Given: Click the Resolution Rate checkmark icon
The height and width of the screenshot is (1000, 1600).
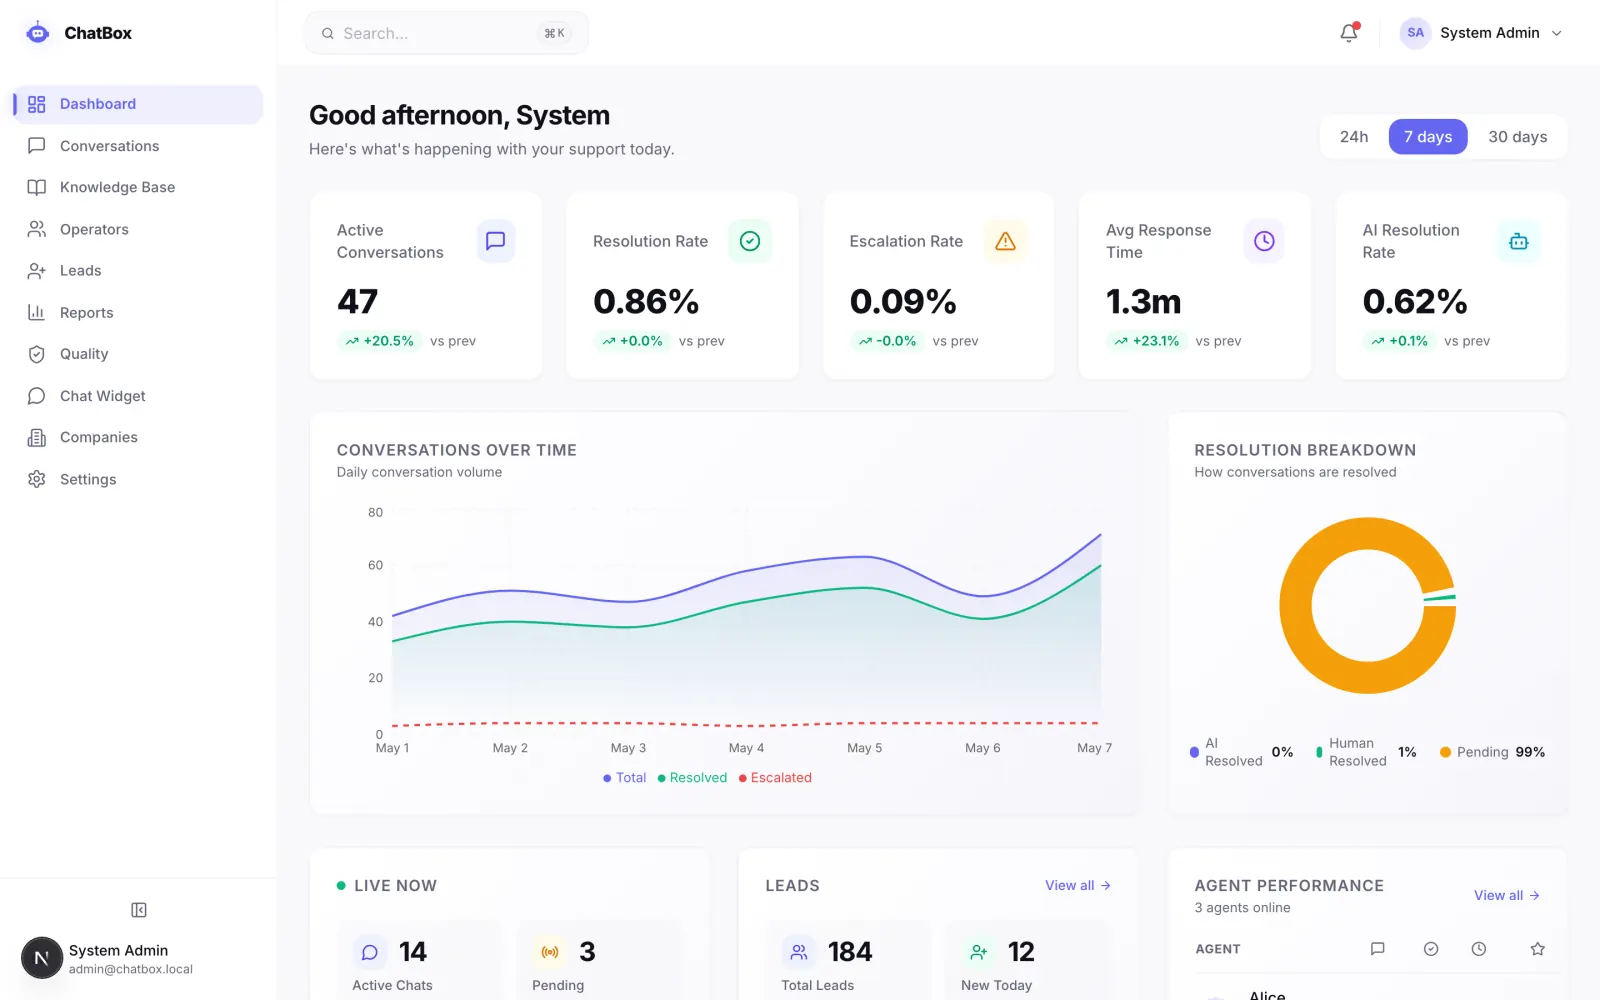Looking at the screenshot, I should coord(750,241).
